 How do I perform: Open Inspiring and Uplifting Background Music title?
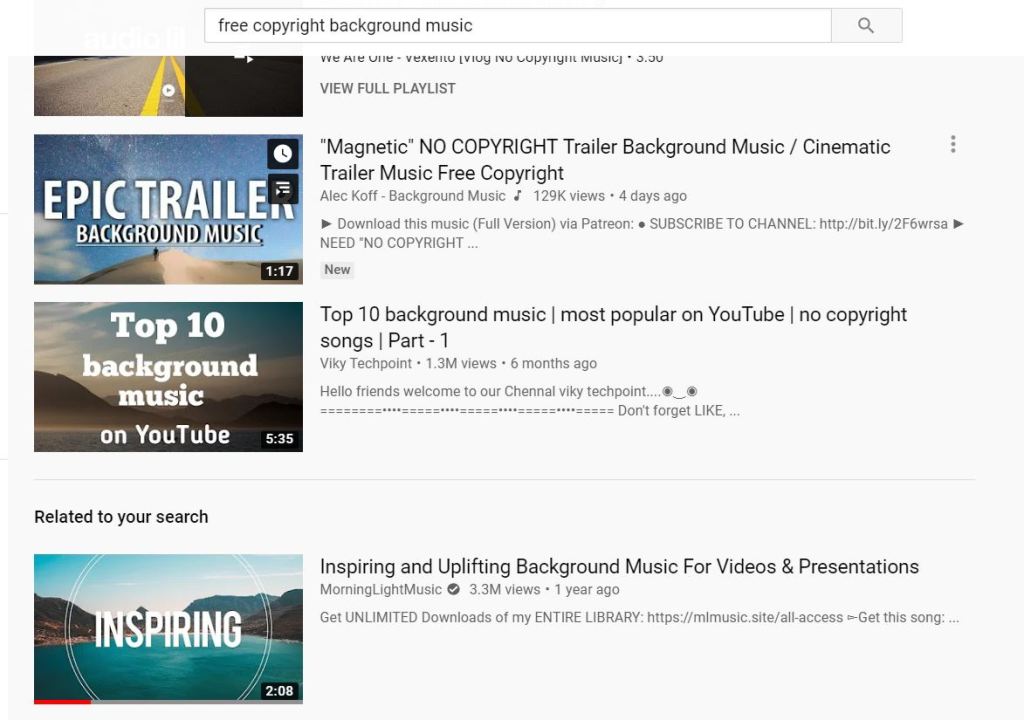(619, 567)
